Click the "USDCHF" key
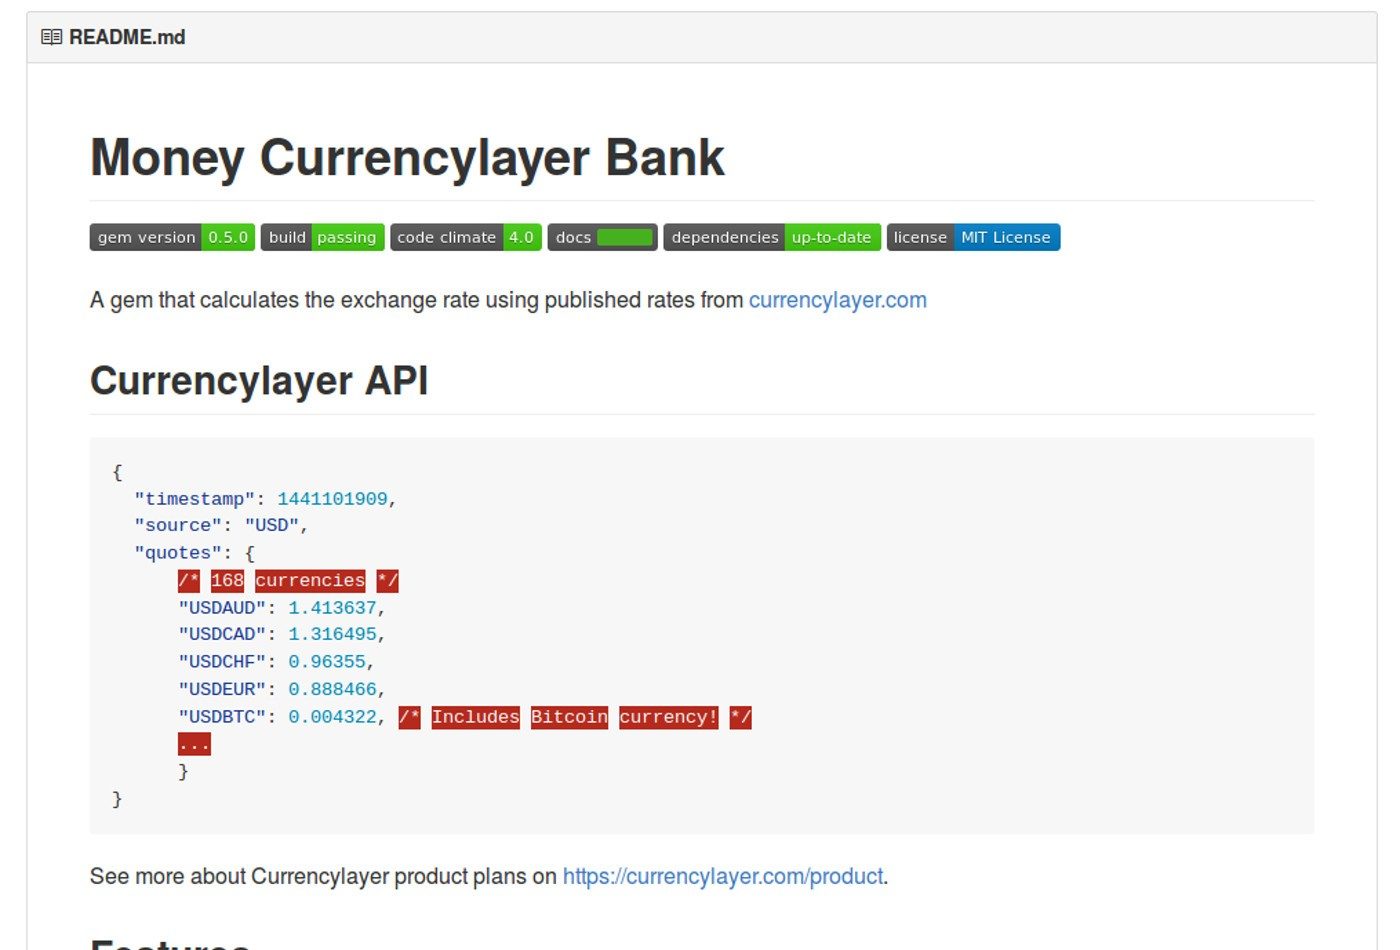The width and height of the screenshot is (1400, 950). tap(222, 662)
